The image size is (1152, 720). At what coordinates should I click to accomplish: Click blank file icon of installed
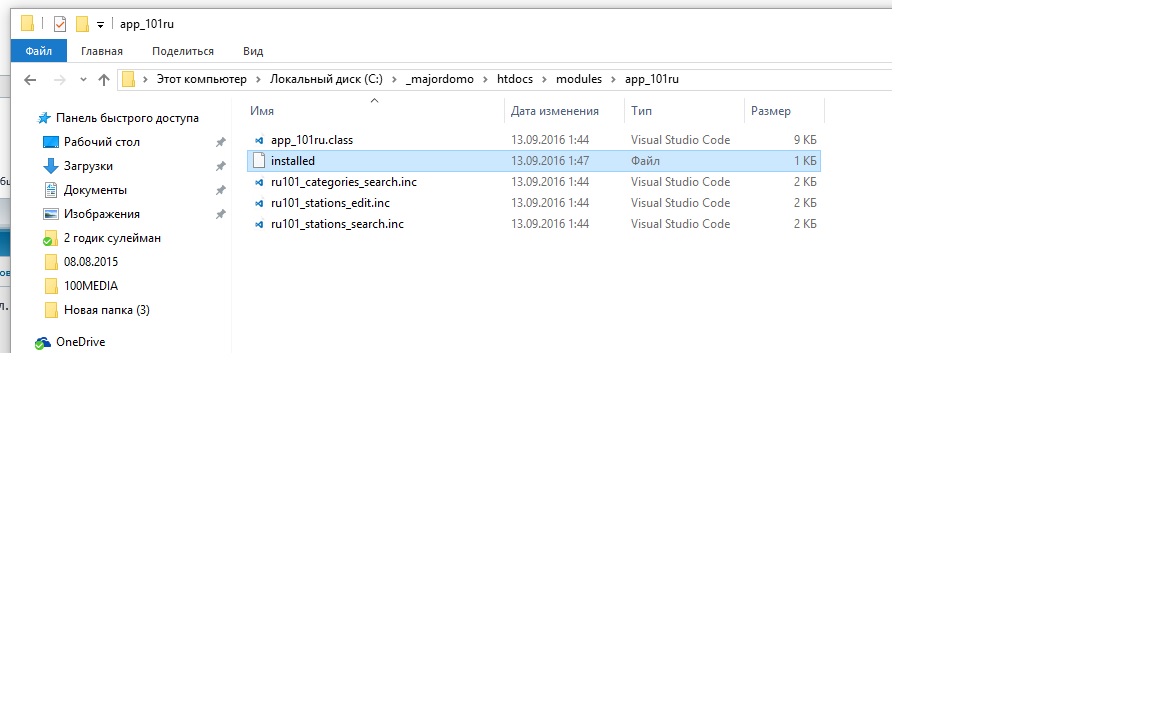pos(259,161)
